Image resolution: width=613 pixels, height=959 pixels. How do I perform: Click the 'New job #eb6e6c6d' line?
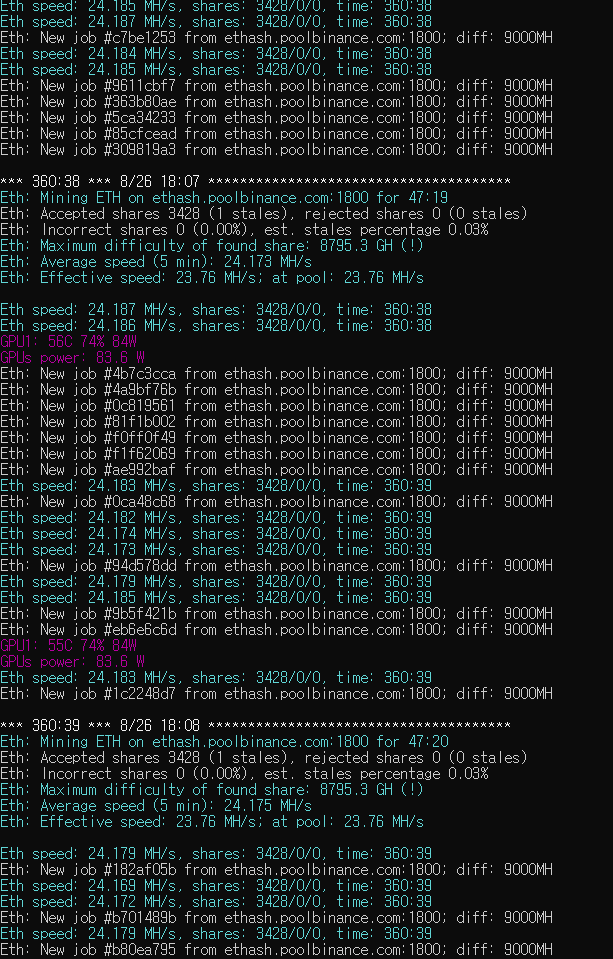[x=277, y=629]
